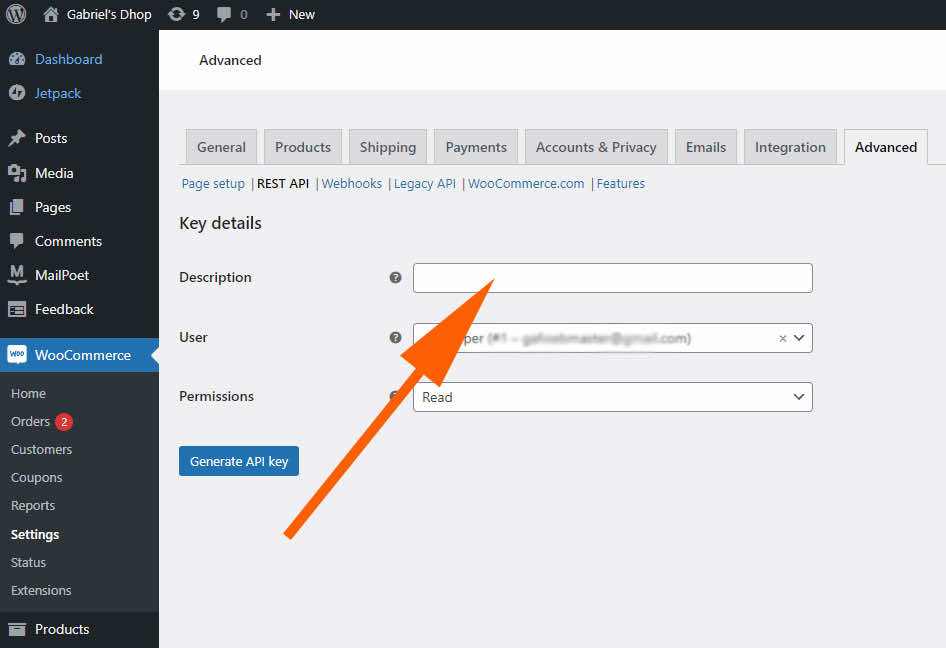Open the Accounts & Privacy tab

click(x=596, y=147)
